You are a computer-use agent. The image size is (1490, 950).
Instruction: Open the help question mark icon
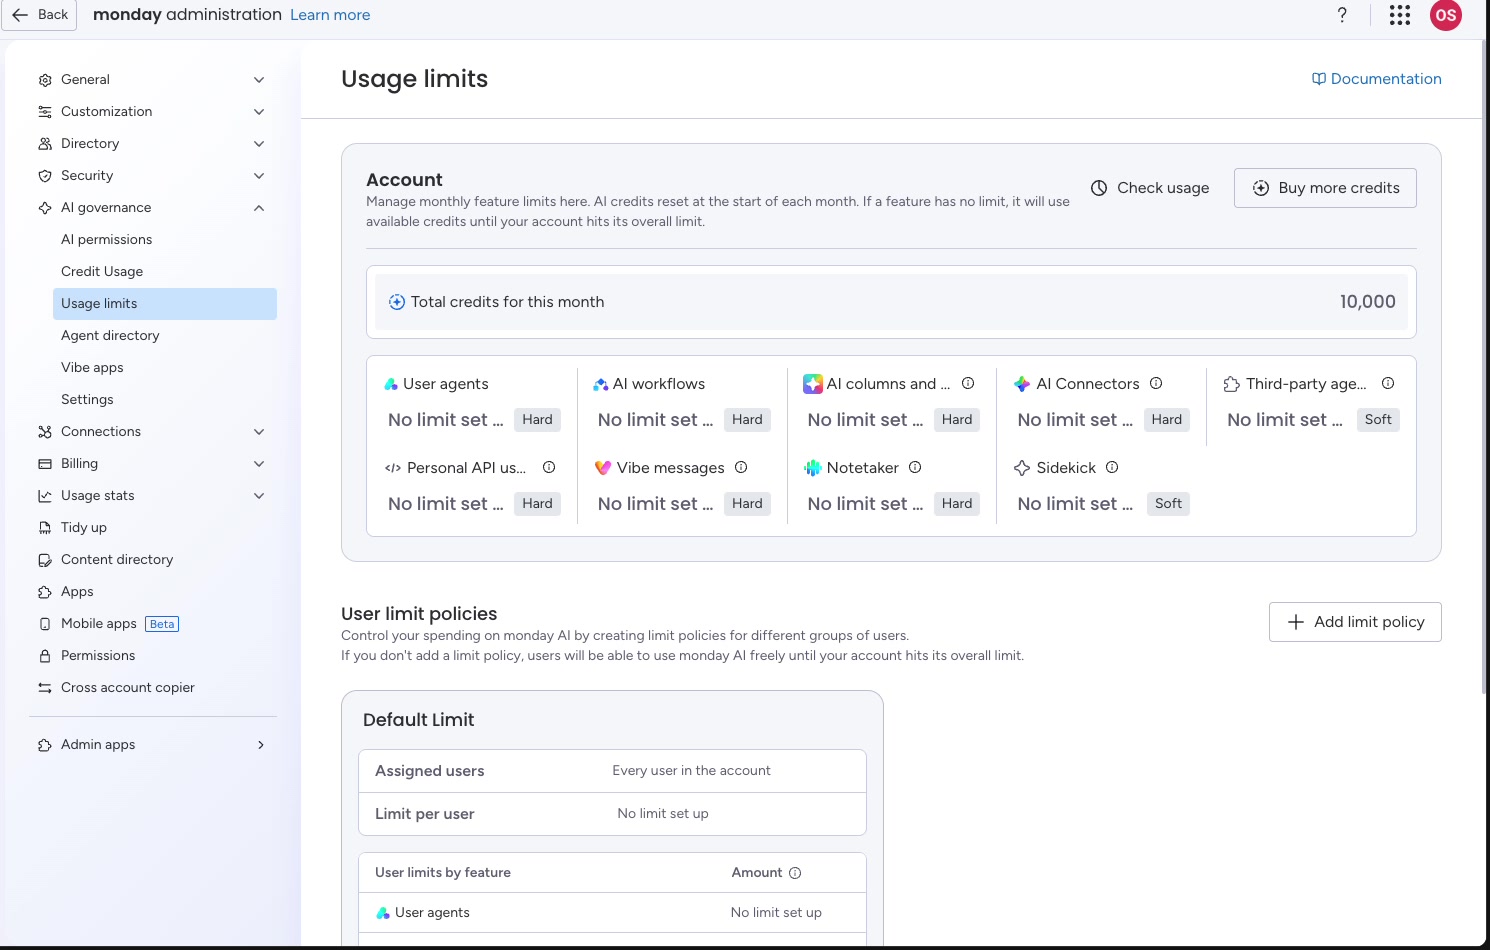[1342, 15]
